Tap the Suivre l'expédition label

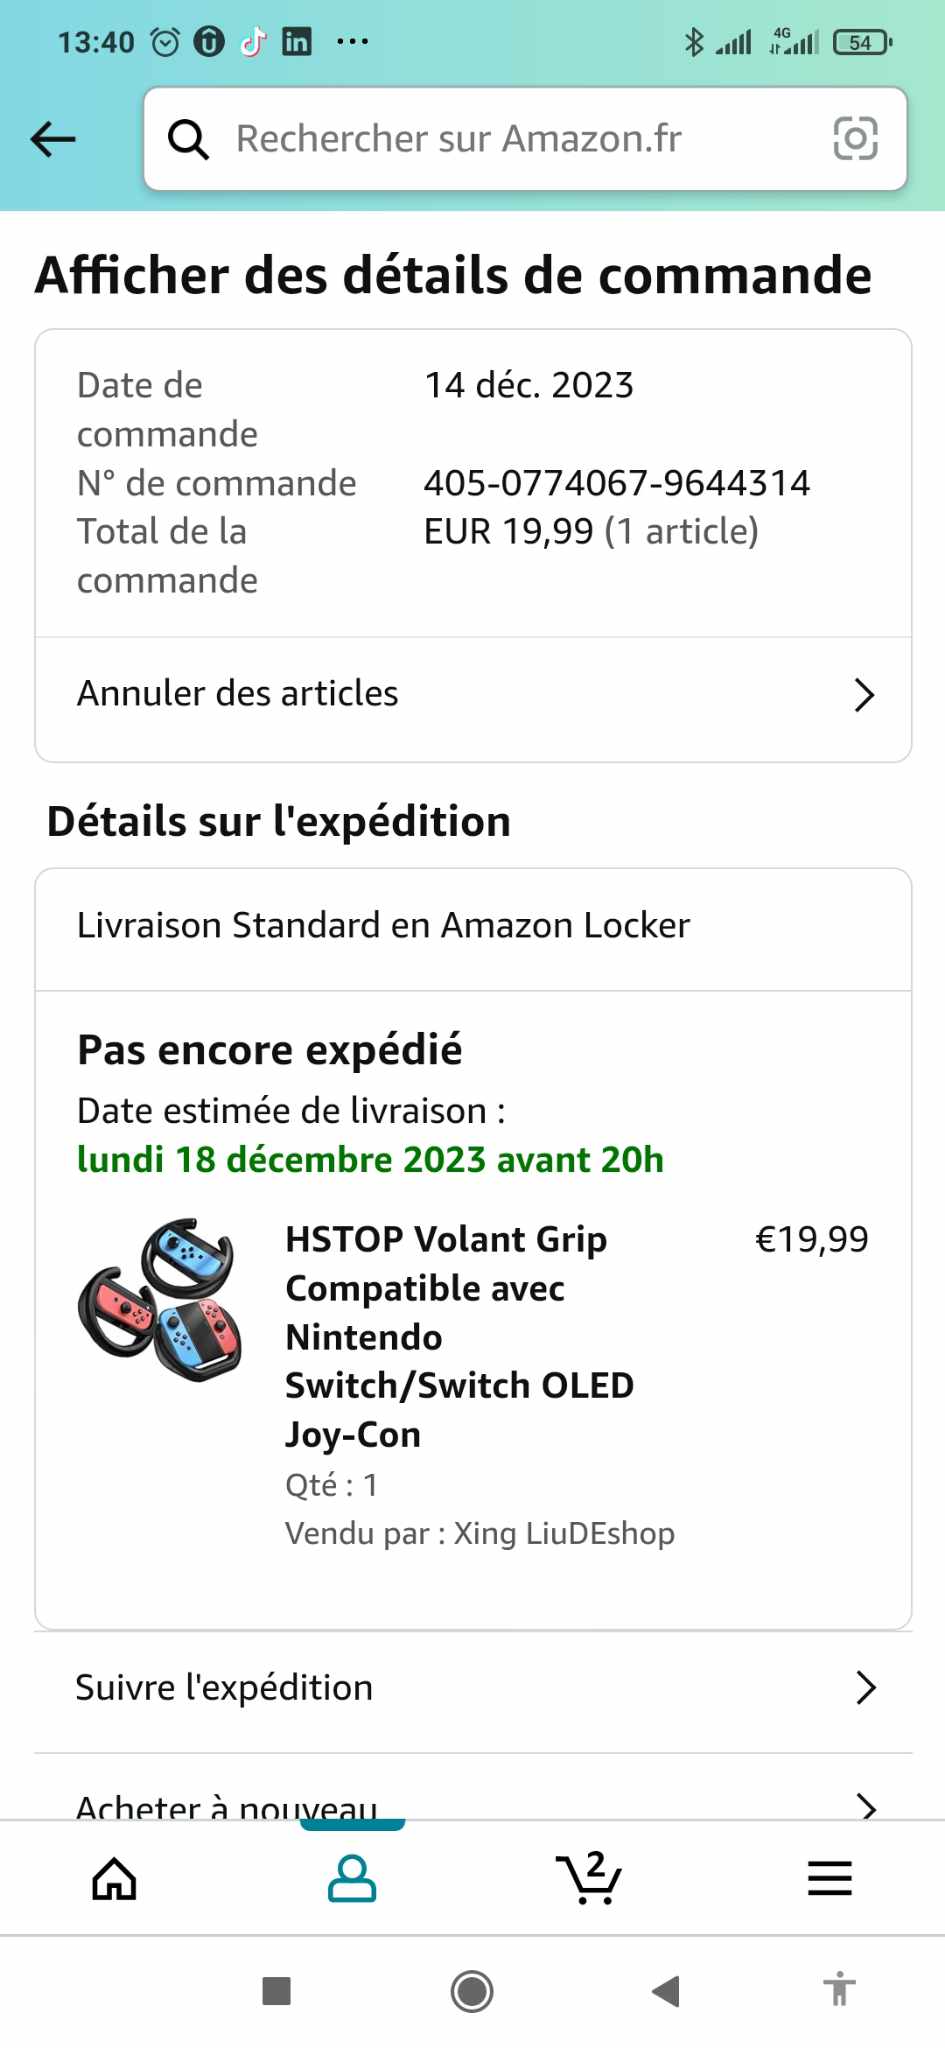point(224,1688)
